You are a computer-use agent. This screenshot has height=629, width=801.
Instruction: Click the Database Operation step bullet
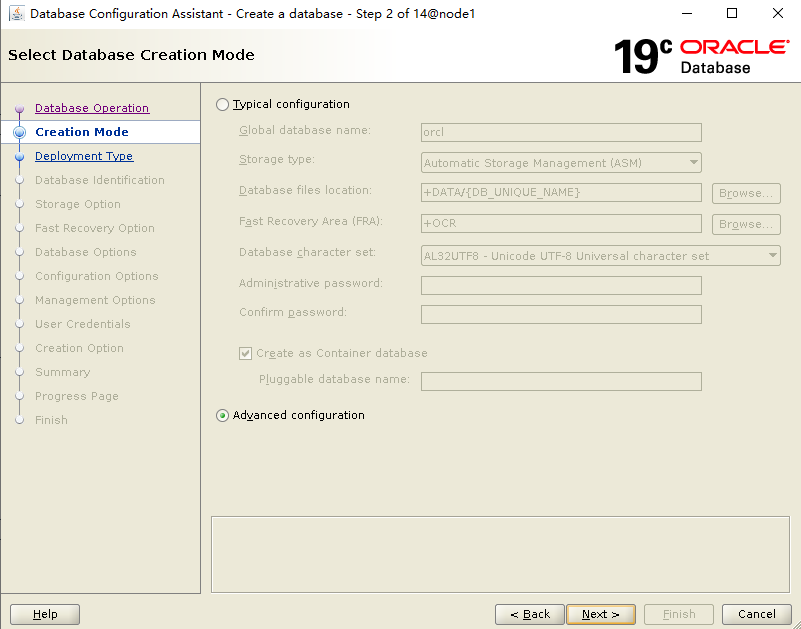(19, 109)
